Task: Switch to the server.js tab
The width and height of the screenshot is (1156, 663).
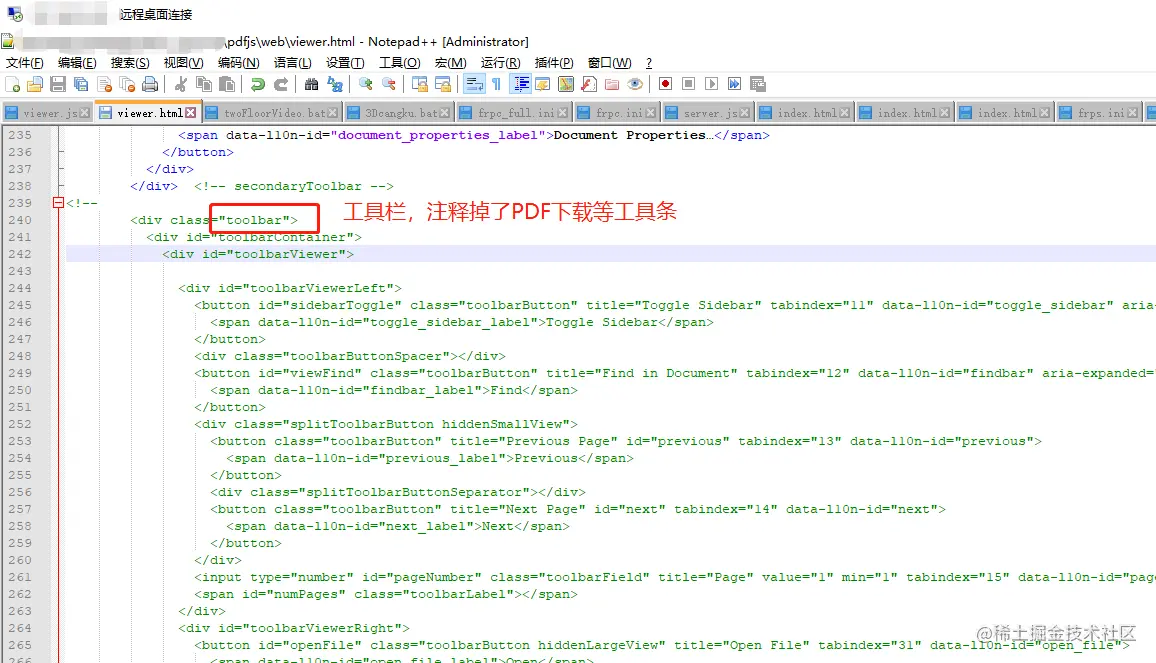Action: [707, 113]
